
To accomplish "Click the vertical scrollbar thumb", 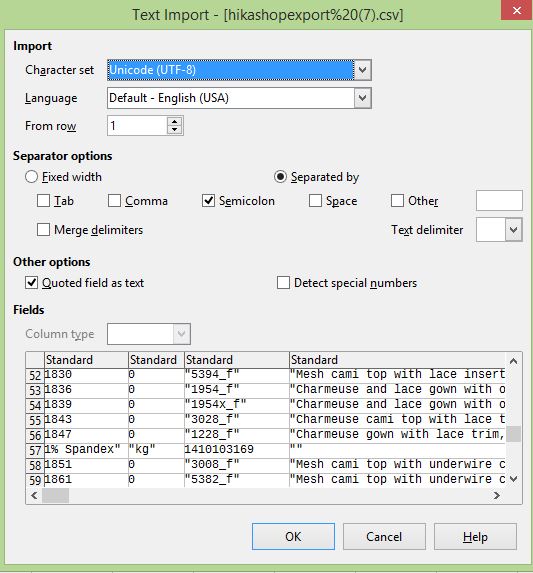I will [513, 434].
